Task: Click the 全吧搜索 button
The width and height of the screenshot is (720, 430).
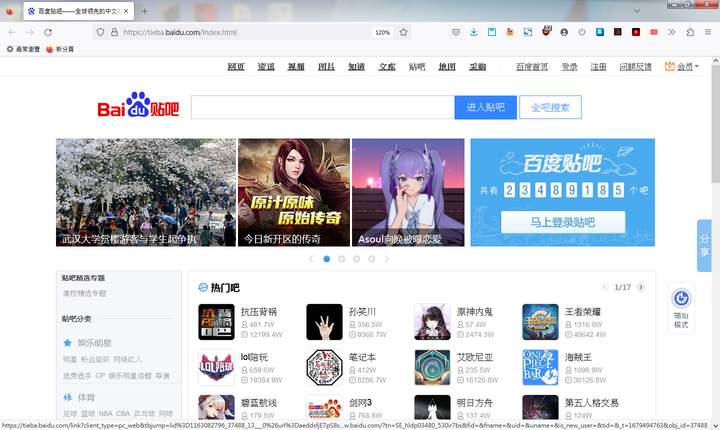Action: [x=550, y=107]
